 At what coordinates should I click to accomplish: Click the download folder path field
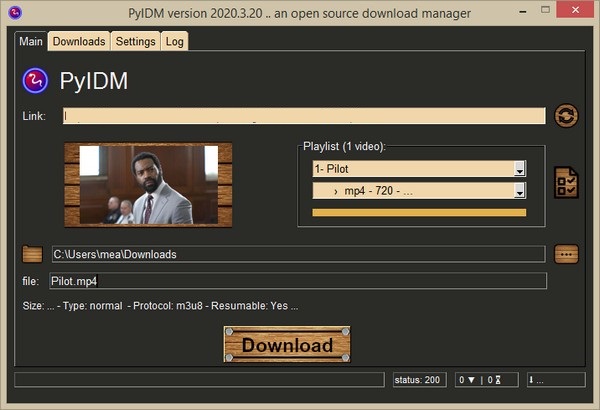[298, 254]
